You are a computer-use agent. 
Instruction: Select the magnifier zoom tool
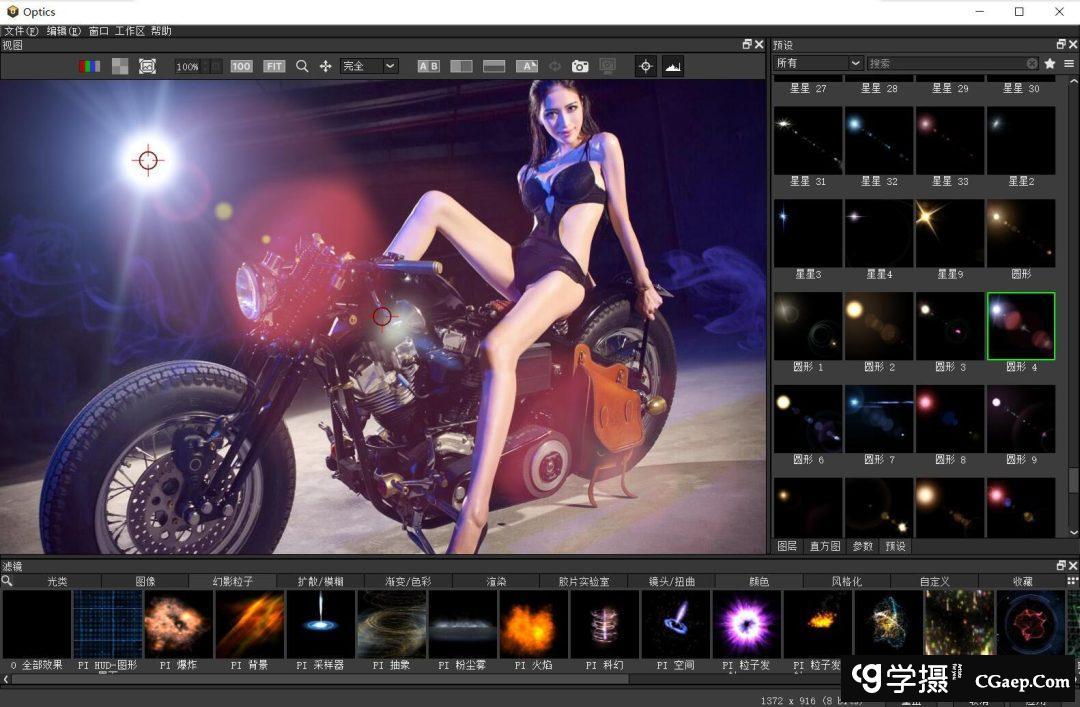tap(302, 66)
